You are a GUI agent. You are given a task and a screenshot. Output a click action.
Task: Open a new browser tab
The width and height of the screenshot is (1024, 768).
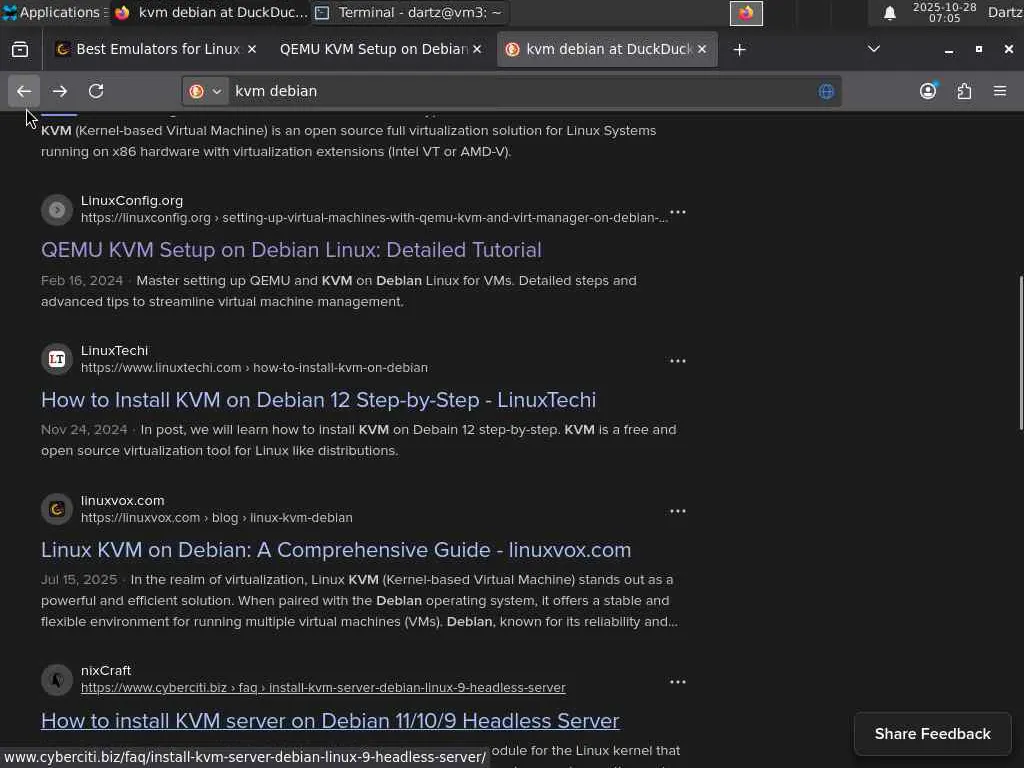point(739,50)
